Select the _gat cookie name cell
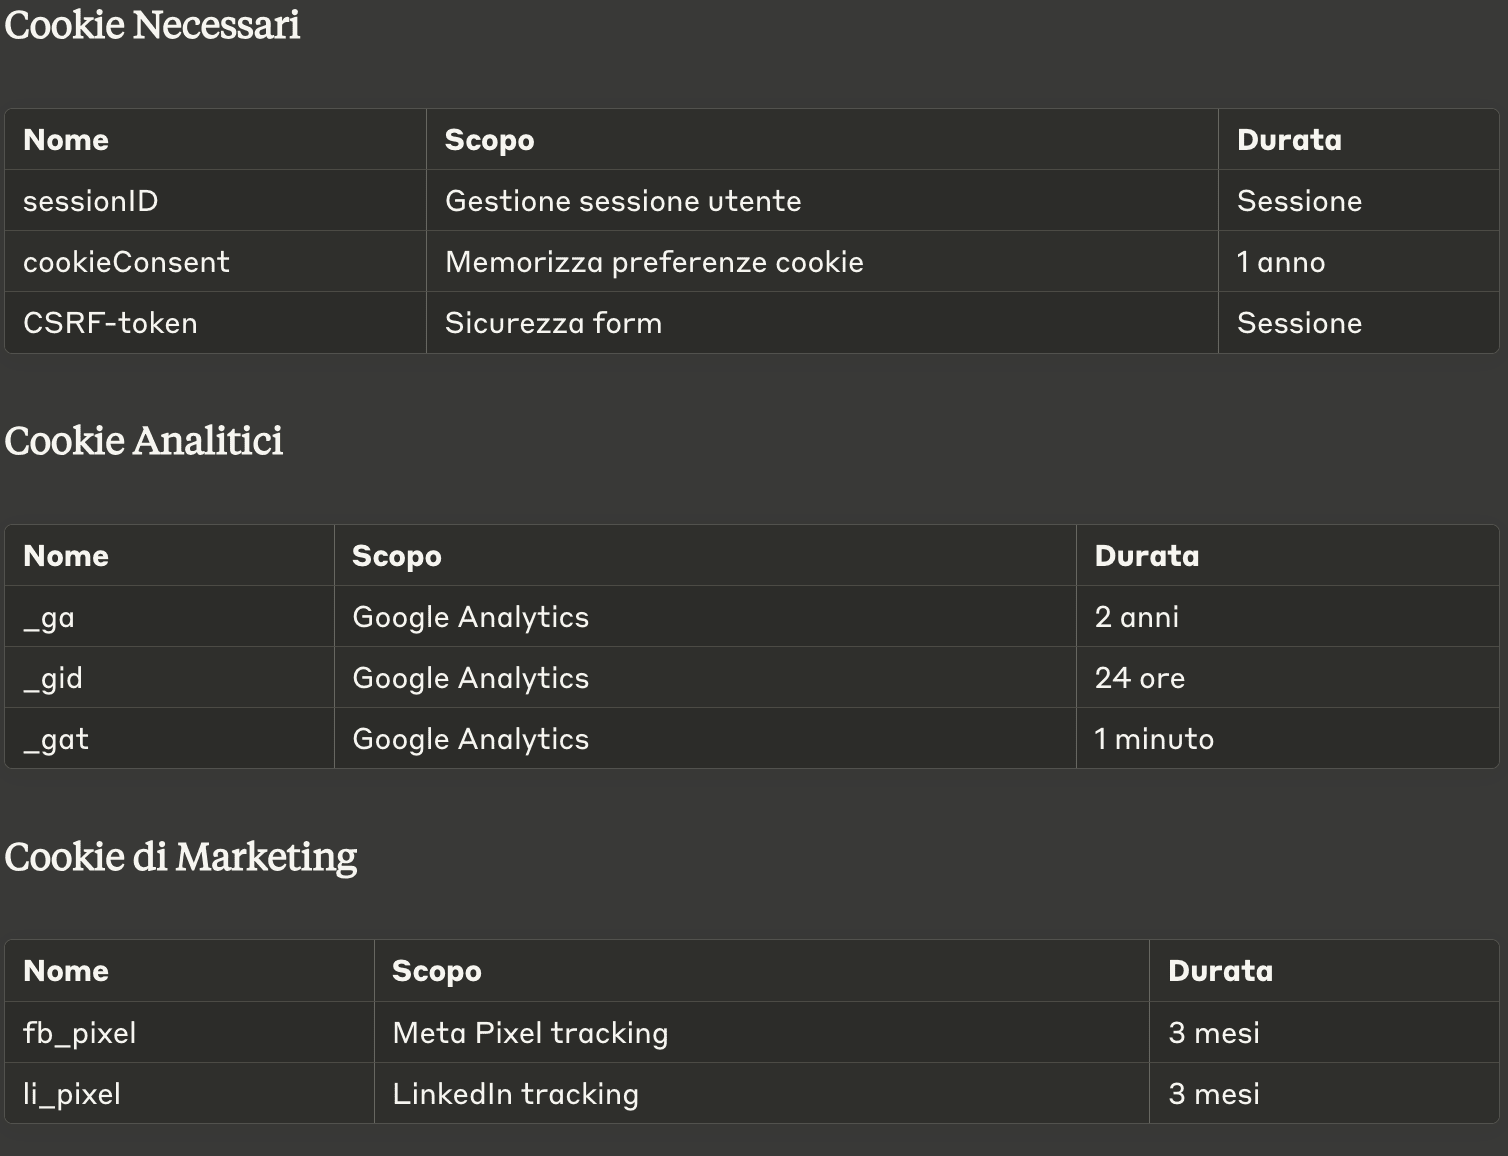 click(56, 739)
